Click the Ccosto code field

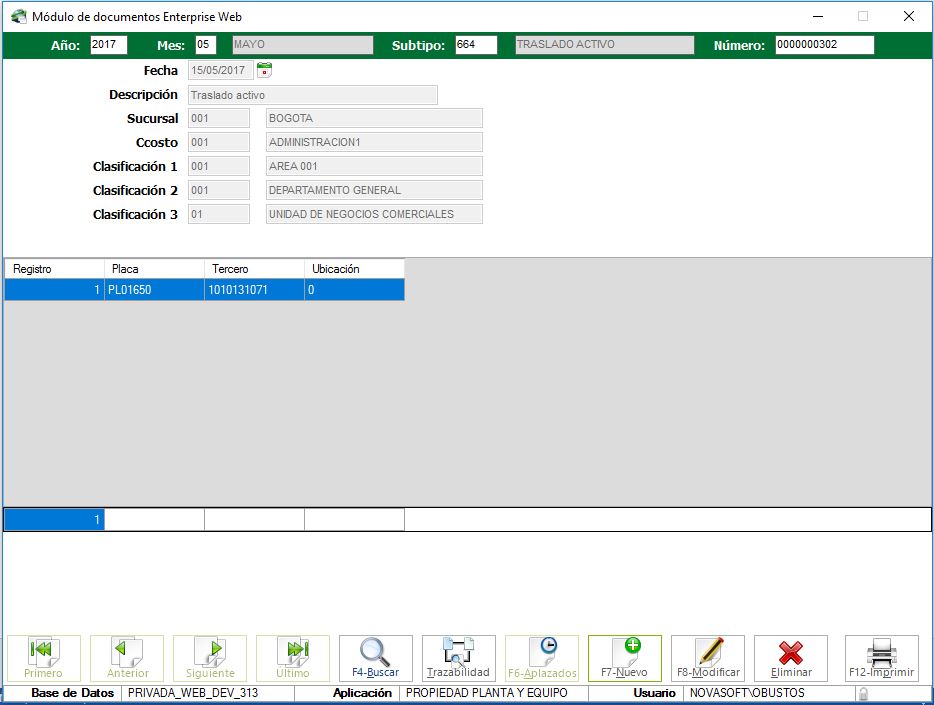pos(219,142)
